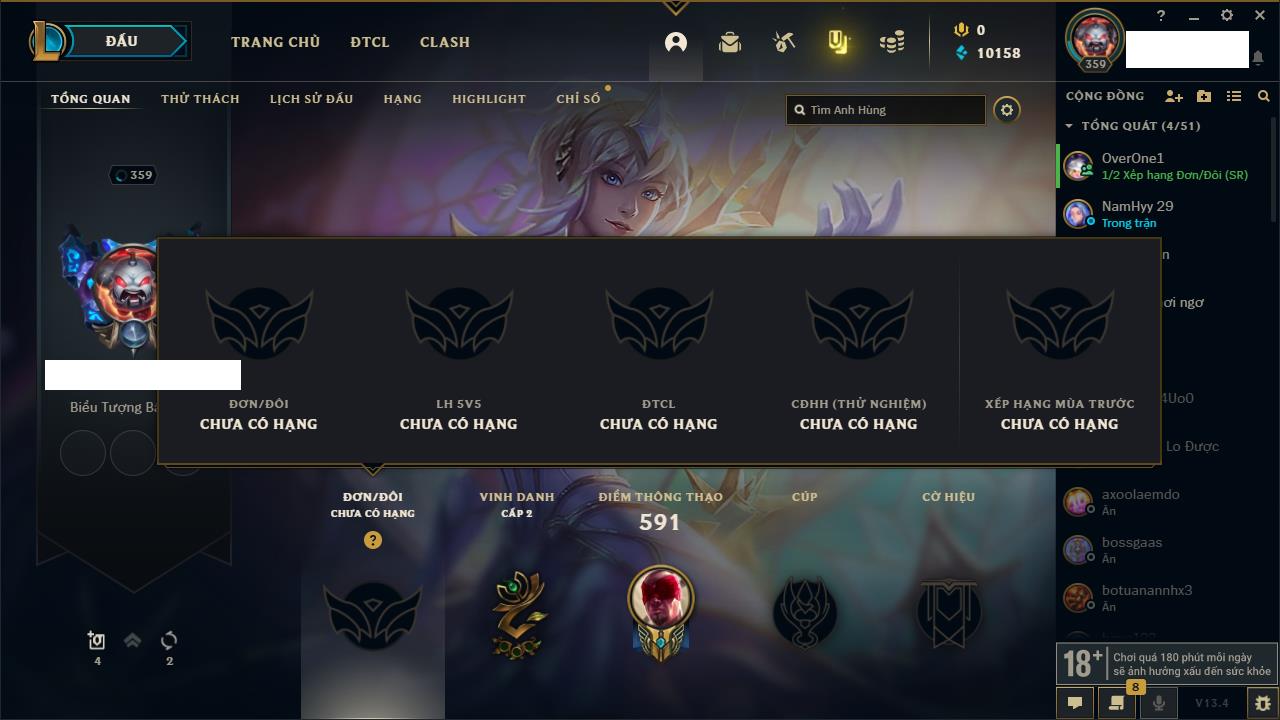This screenshot has width=1280, height=720.
Task: Switch to the THỬ THÁCH tab
Action: 200,99
